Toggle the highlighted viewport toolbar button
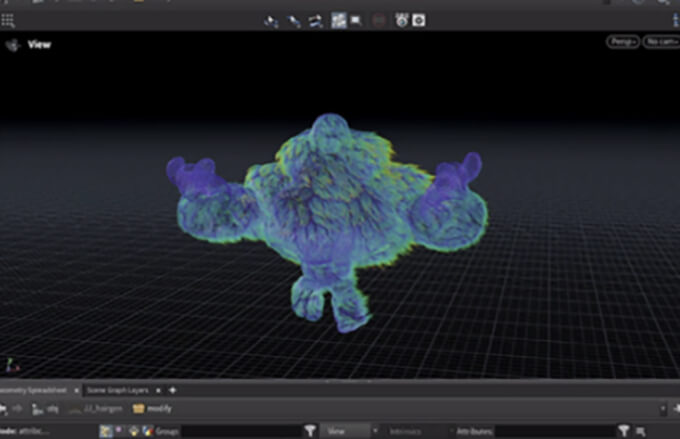The height and width of the screenshot is (439, 680). coord(338,20)
